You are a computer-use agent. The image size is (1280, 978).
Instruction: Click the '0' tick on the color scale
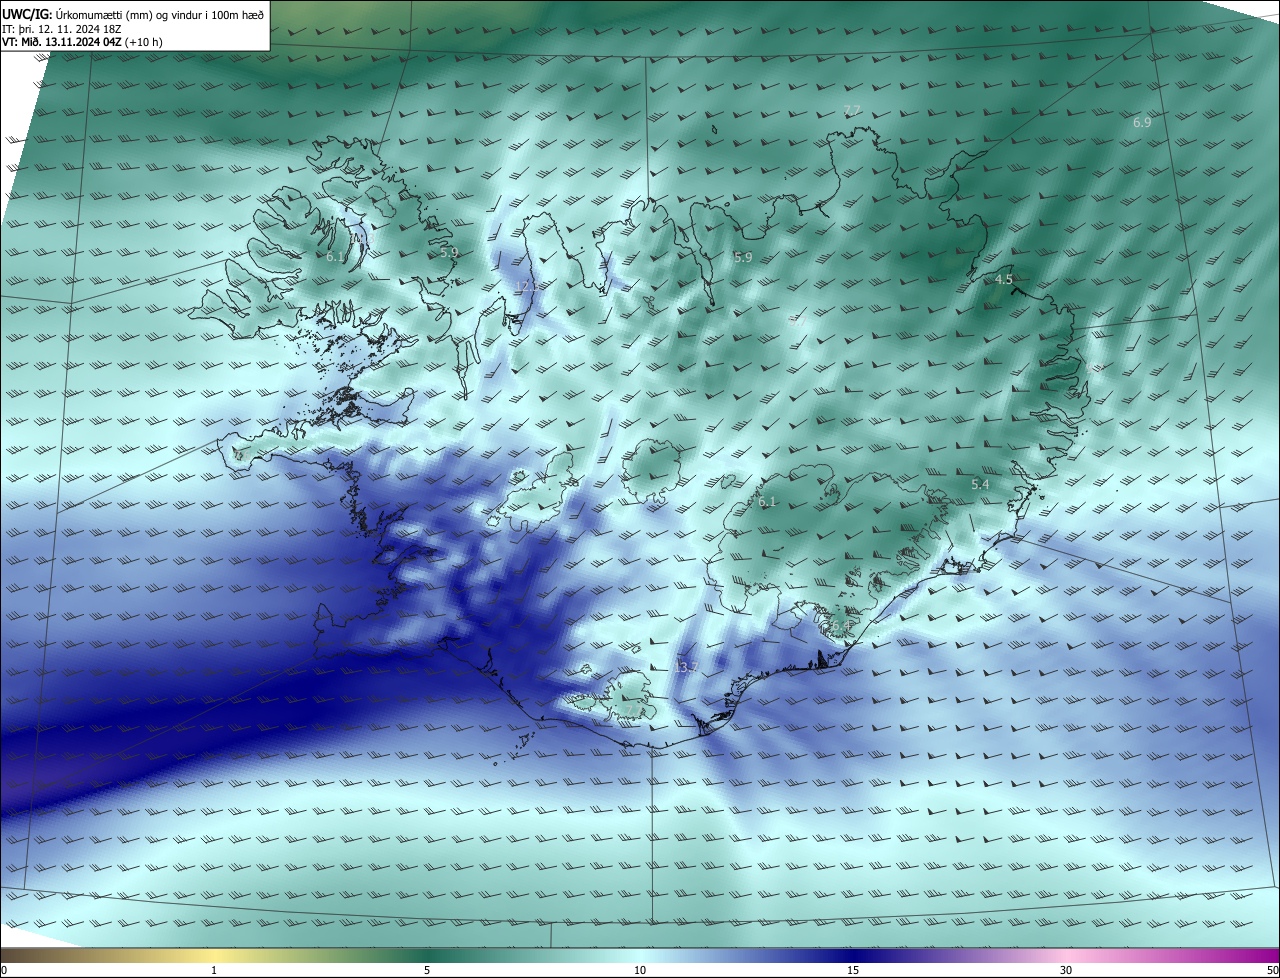4,970
